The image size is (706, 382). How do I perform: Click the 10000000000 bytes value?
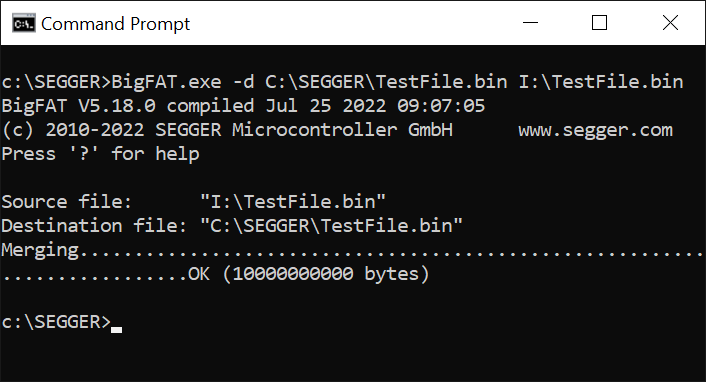click(x=326, y=274)
